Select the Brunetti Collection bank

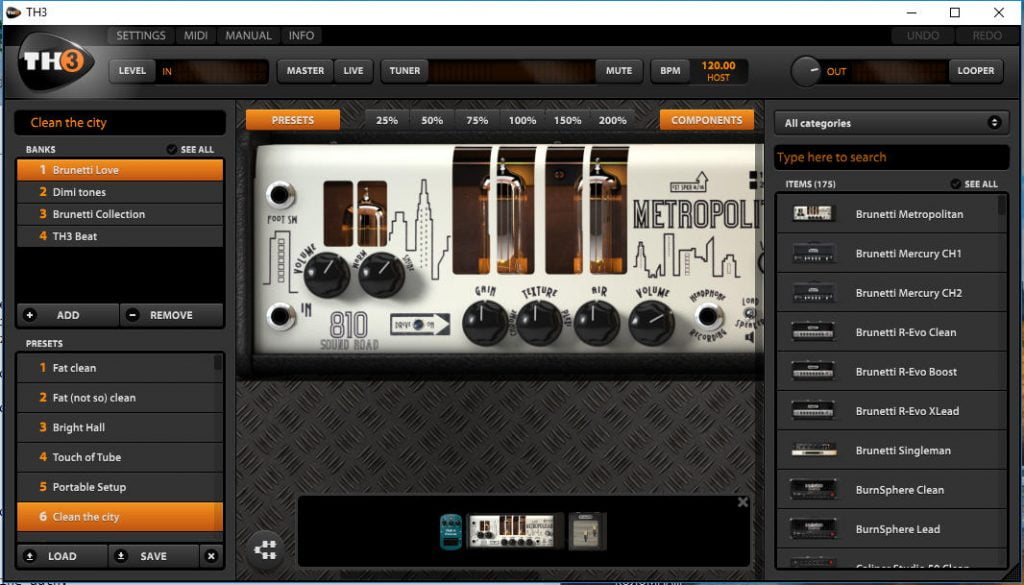coord(120,214)
